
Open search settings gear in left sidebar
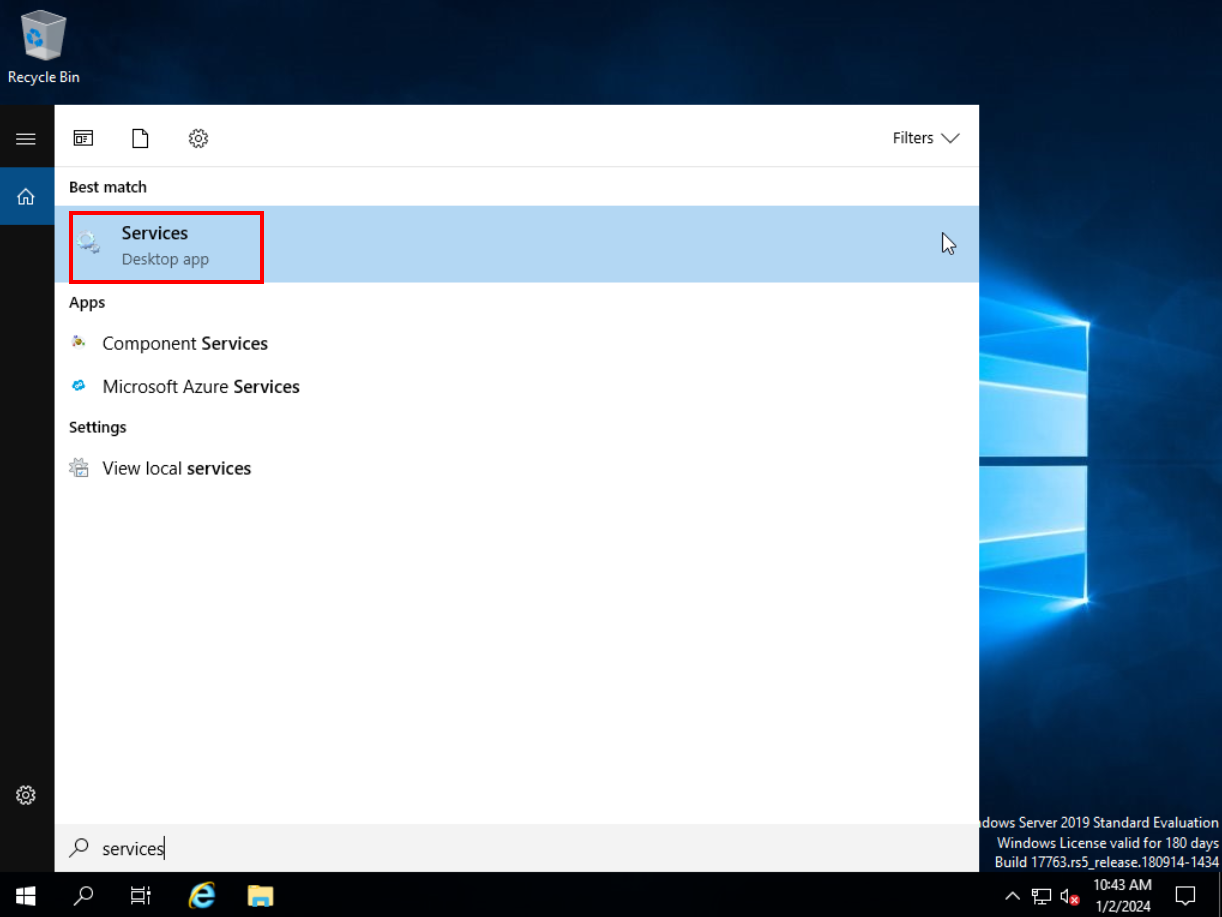[x=26, y=796]
